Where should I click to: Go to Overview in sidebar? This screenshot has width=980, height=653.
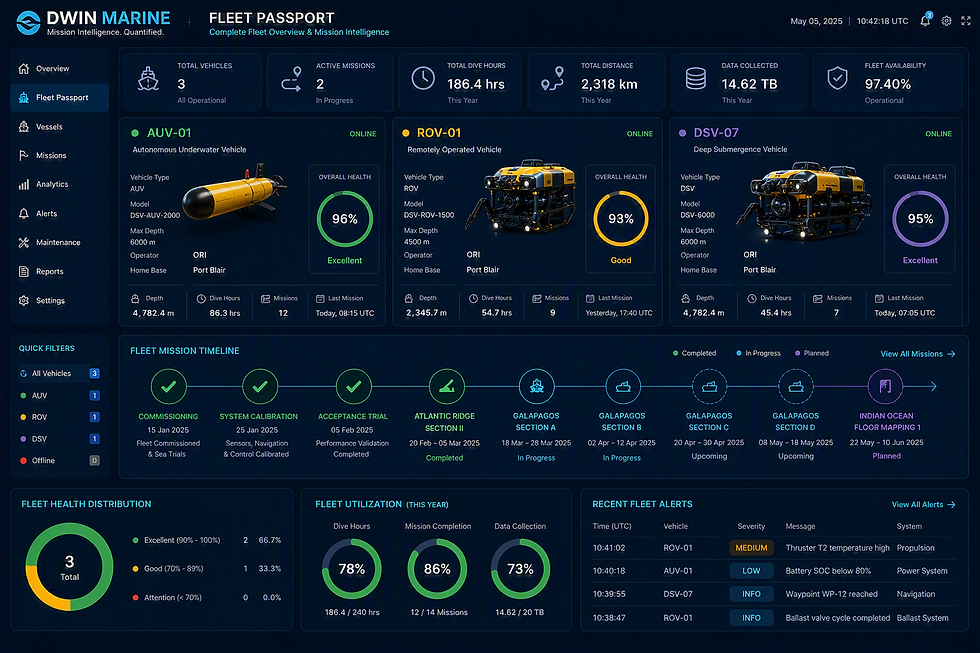[x=59, y=69]
